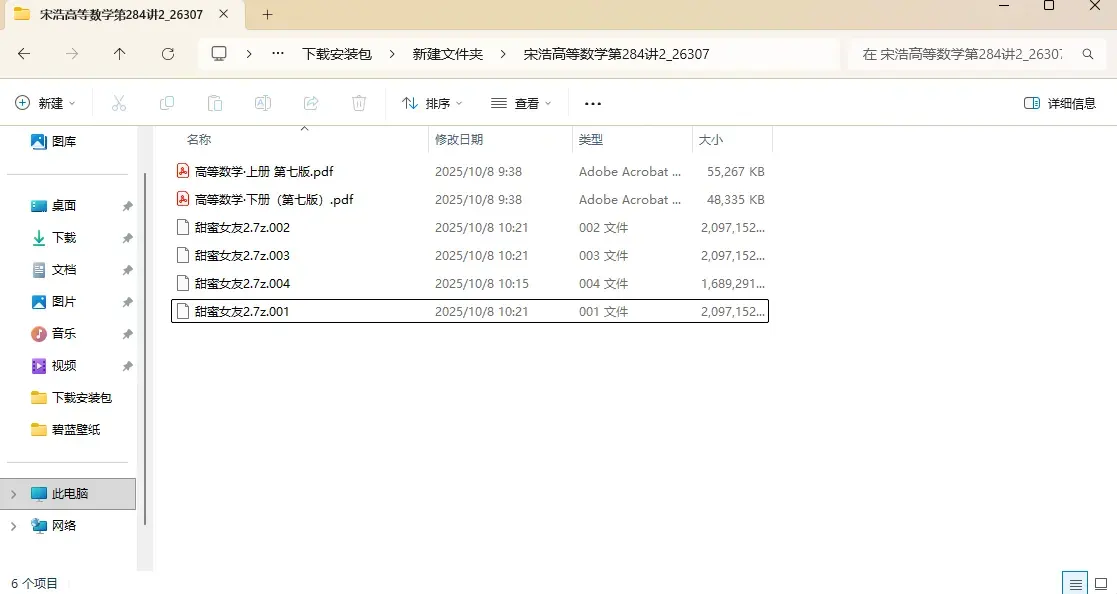This screenshot has height=594, width=1117.
Task: Click the search magnifier icon
Action: tap(1088, 54)
